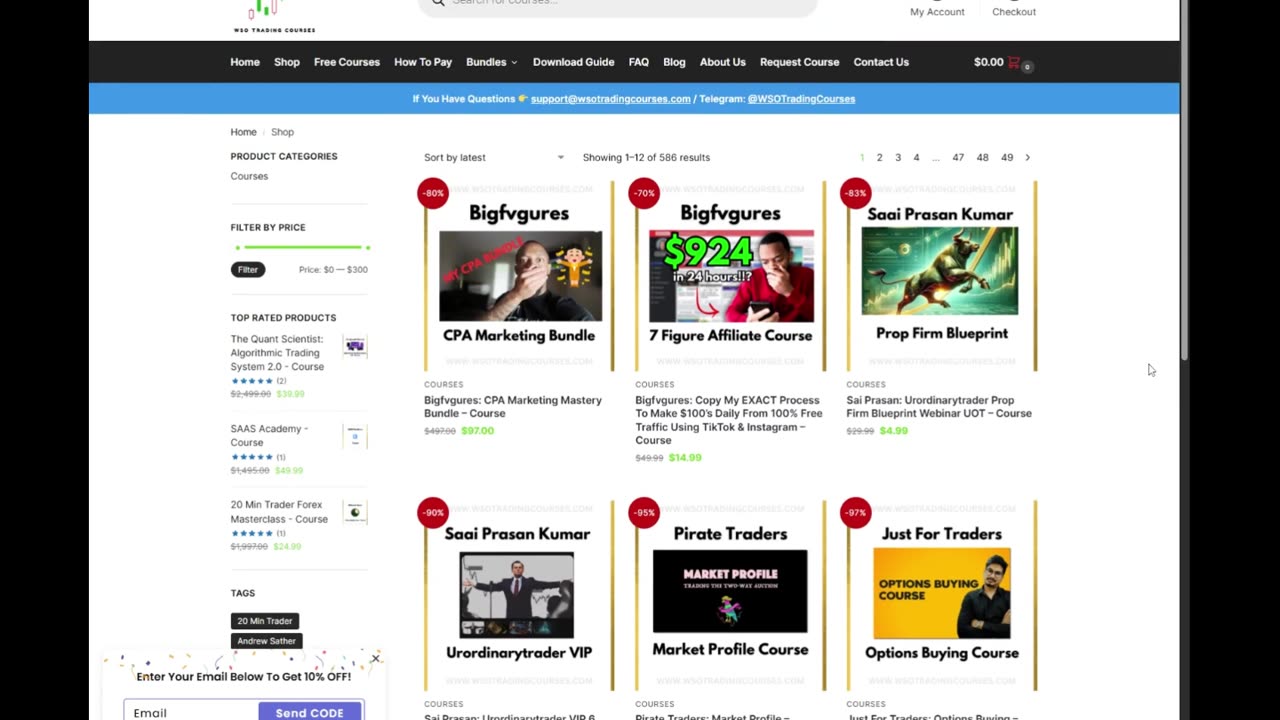Open Shop in navigation bar
The image size is (1280, 720).
click(x=287, y=62)
